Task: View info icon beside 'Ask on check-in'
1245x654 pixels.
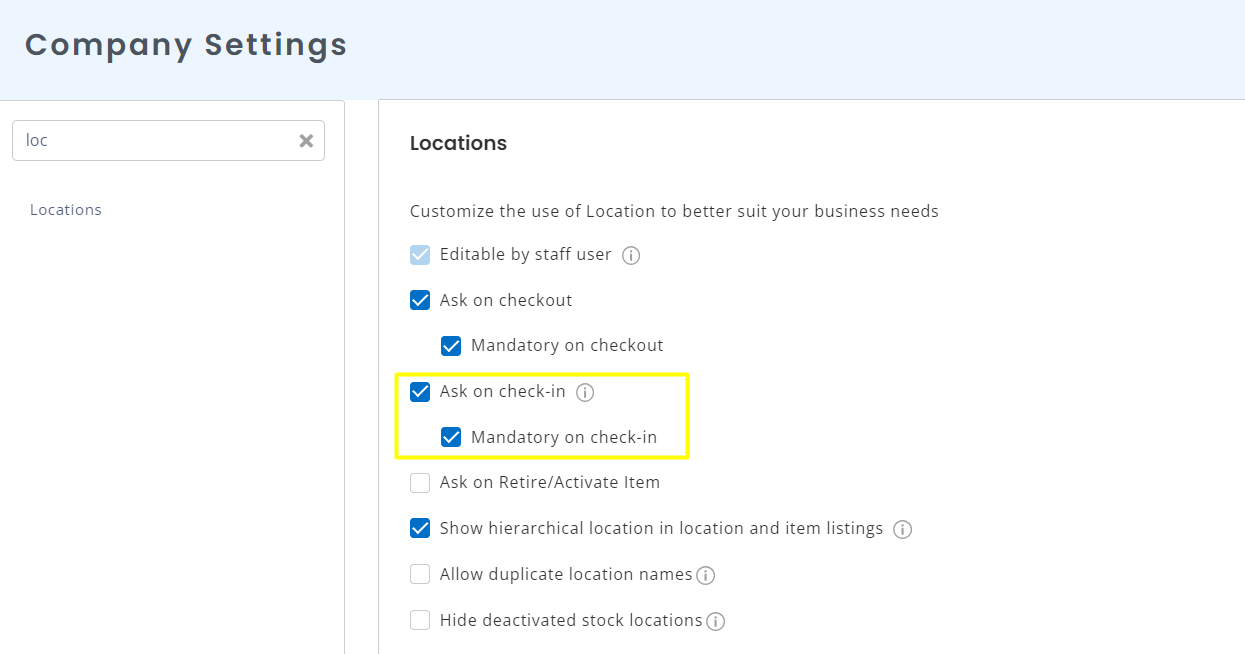Action: point(585,392)
